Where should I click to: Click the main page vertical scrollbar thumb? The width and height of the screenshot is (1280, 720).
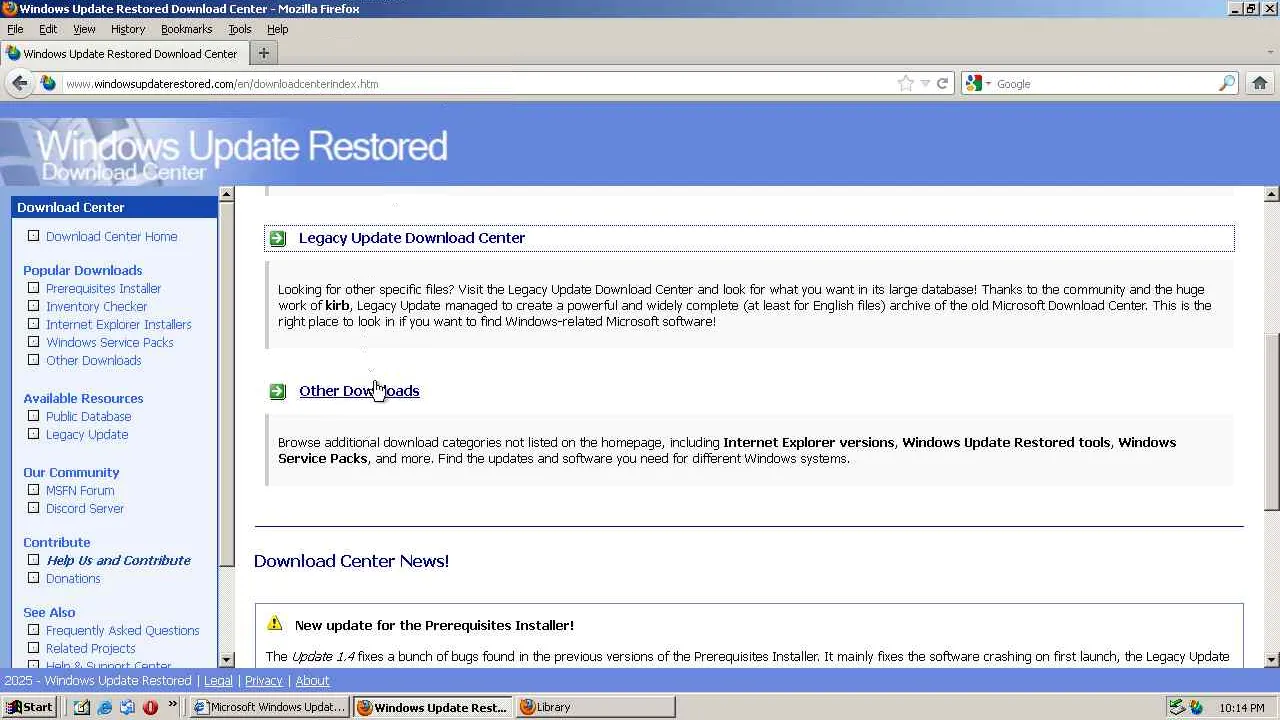pyautogui.click(x=1272, y=421)
